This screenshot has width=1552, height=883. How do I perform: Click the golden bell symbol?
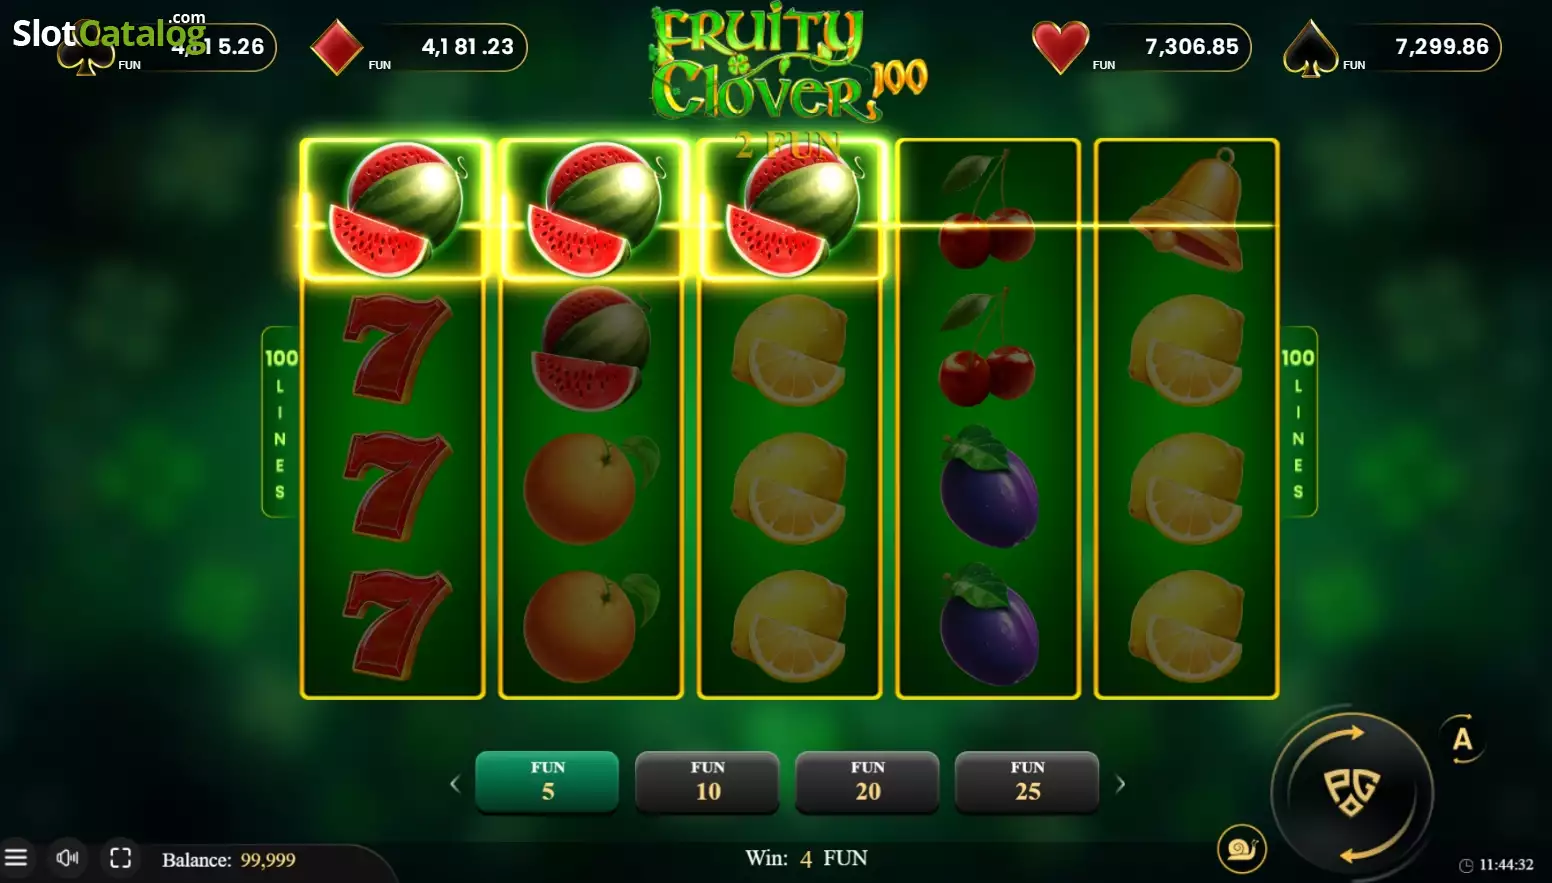pos(1186,210)
